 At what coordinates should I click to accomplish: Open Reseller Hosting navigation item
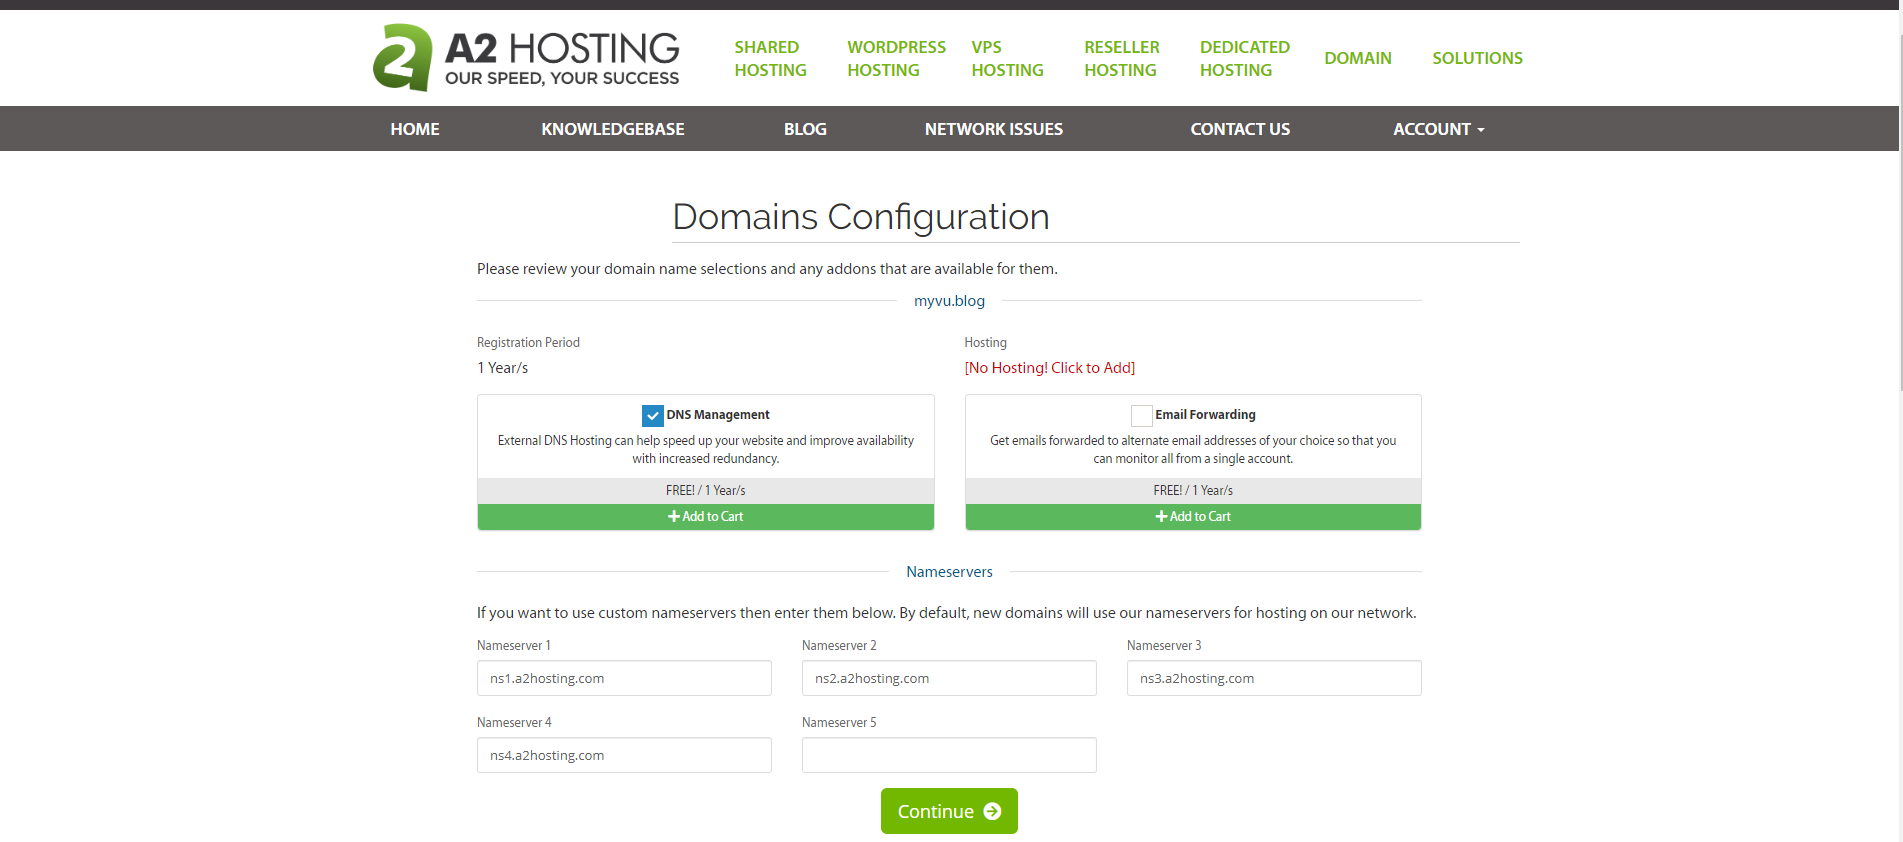(1121, 58)
